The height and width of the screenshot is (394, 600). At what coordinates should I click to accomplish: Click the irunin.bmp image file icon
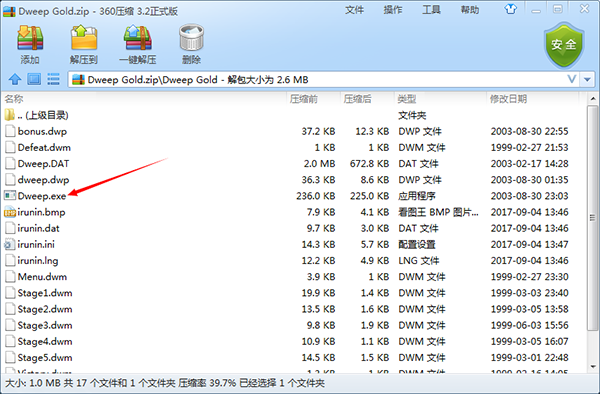(x=10, y=212)
